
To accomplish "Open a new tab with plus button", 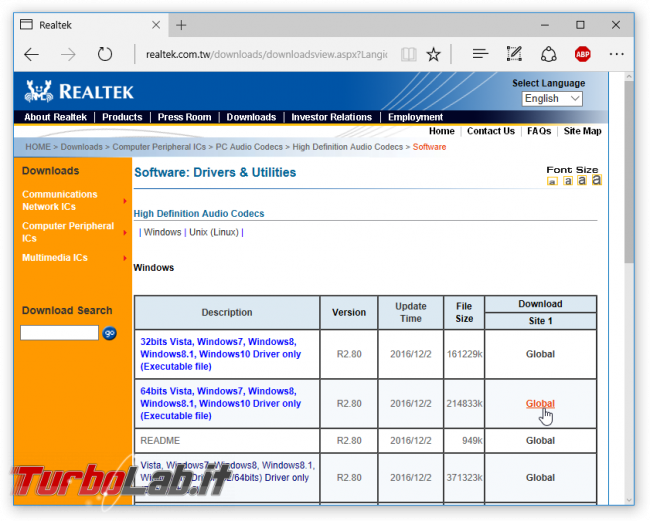I will coord(181,25).
